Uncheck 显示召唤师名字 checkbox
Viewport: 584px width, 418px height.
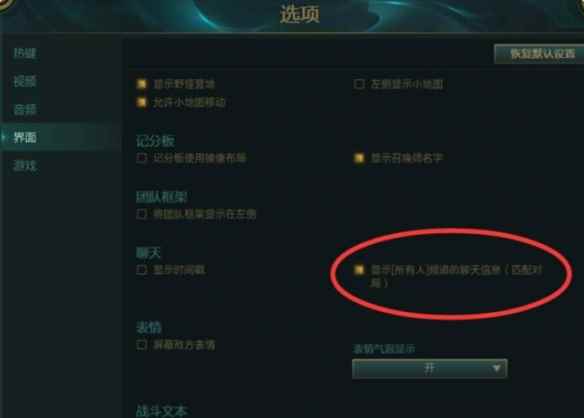(x=358, y=158)
